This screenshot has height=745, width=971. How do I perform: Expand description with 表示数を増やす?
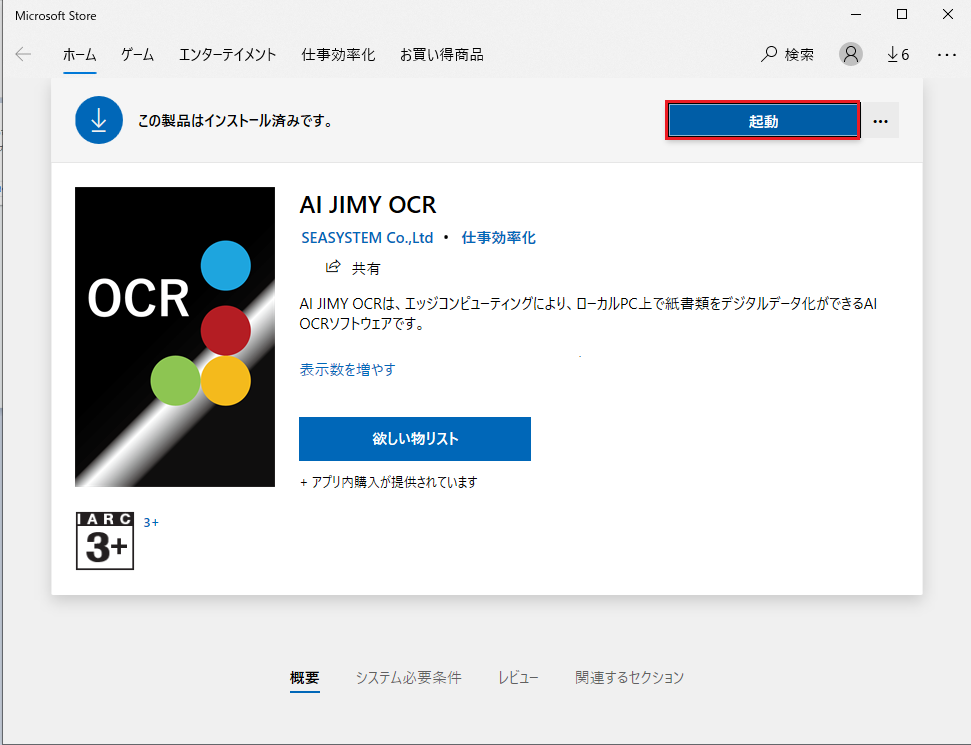[x=347, y=370]
